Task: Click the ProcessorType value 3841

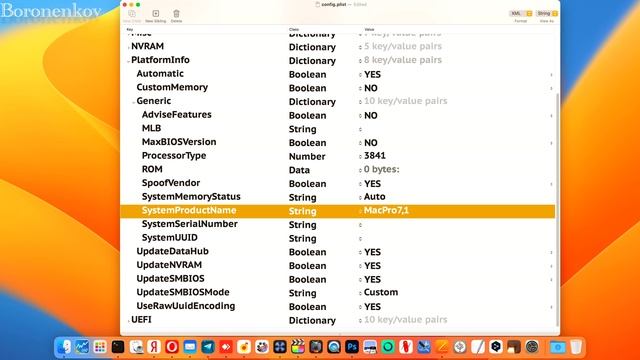Action: click(x=375, y=156)
